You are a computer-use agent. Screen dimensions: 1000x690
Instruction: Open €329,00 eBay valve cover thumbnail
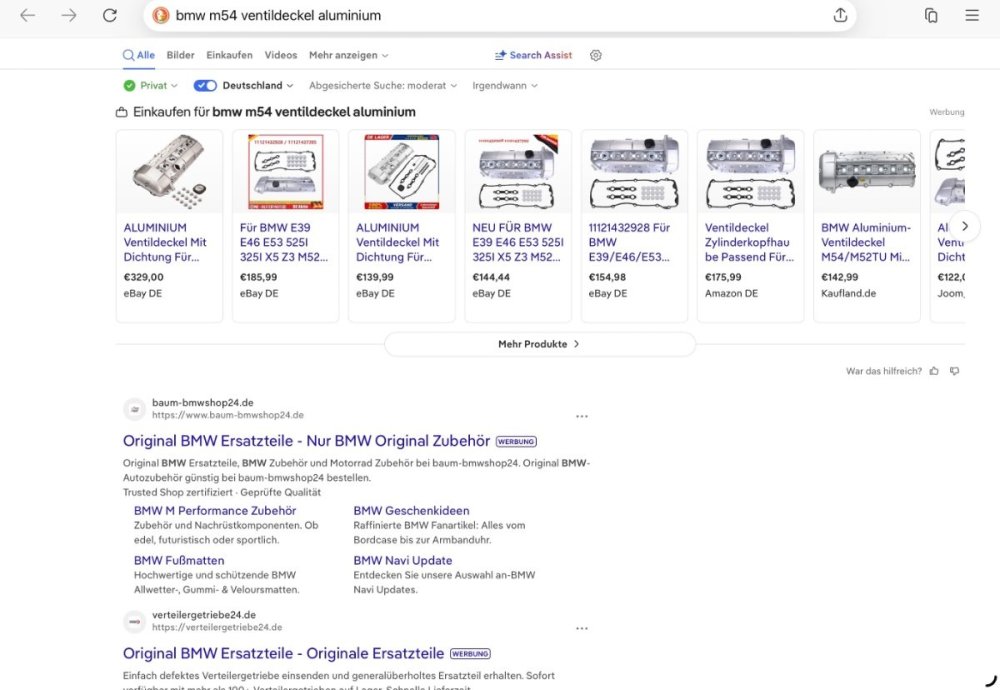coord(170,172)
